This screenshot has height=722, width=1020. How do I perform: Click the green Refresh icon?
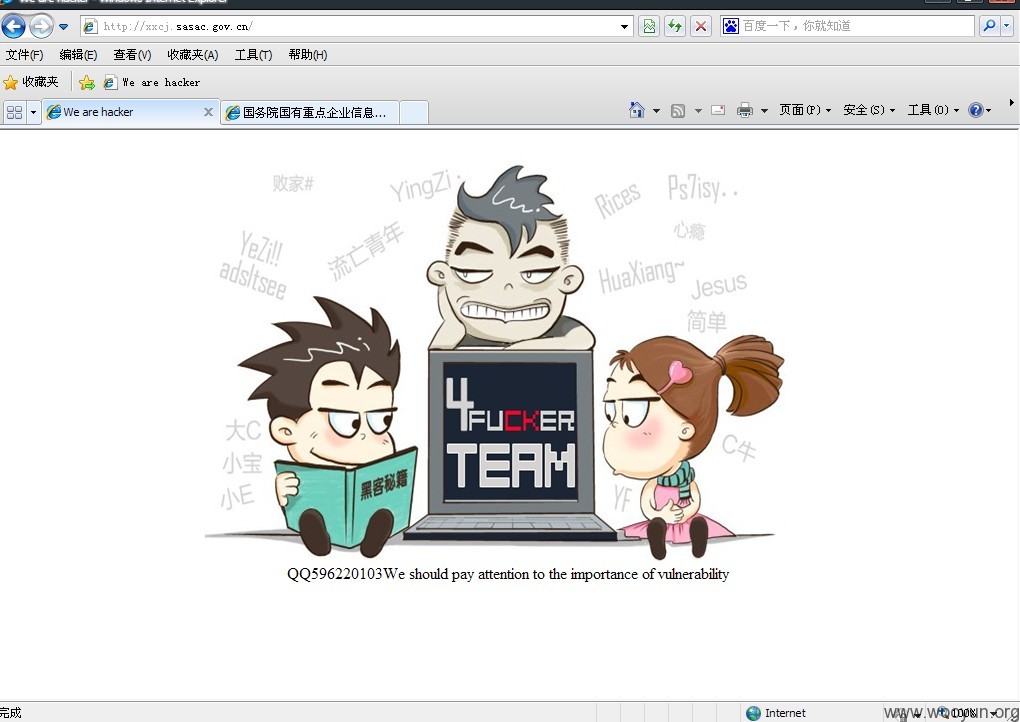pyautogui.click(x=675, y=27)
